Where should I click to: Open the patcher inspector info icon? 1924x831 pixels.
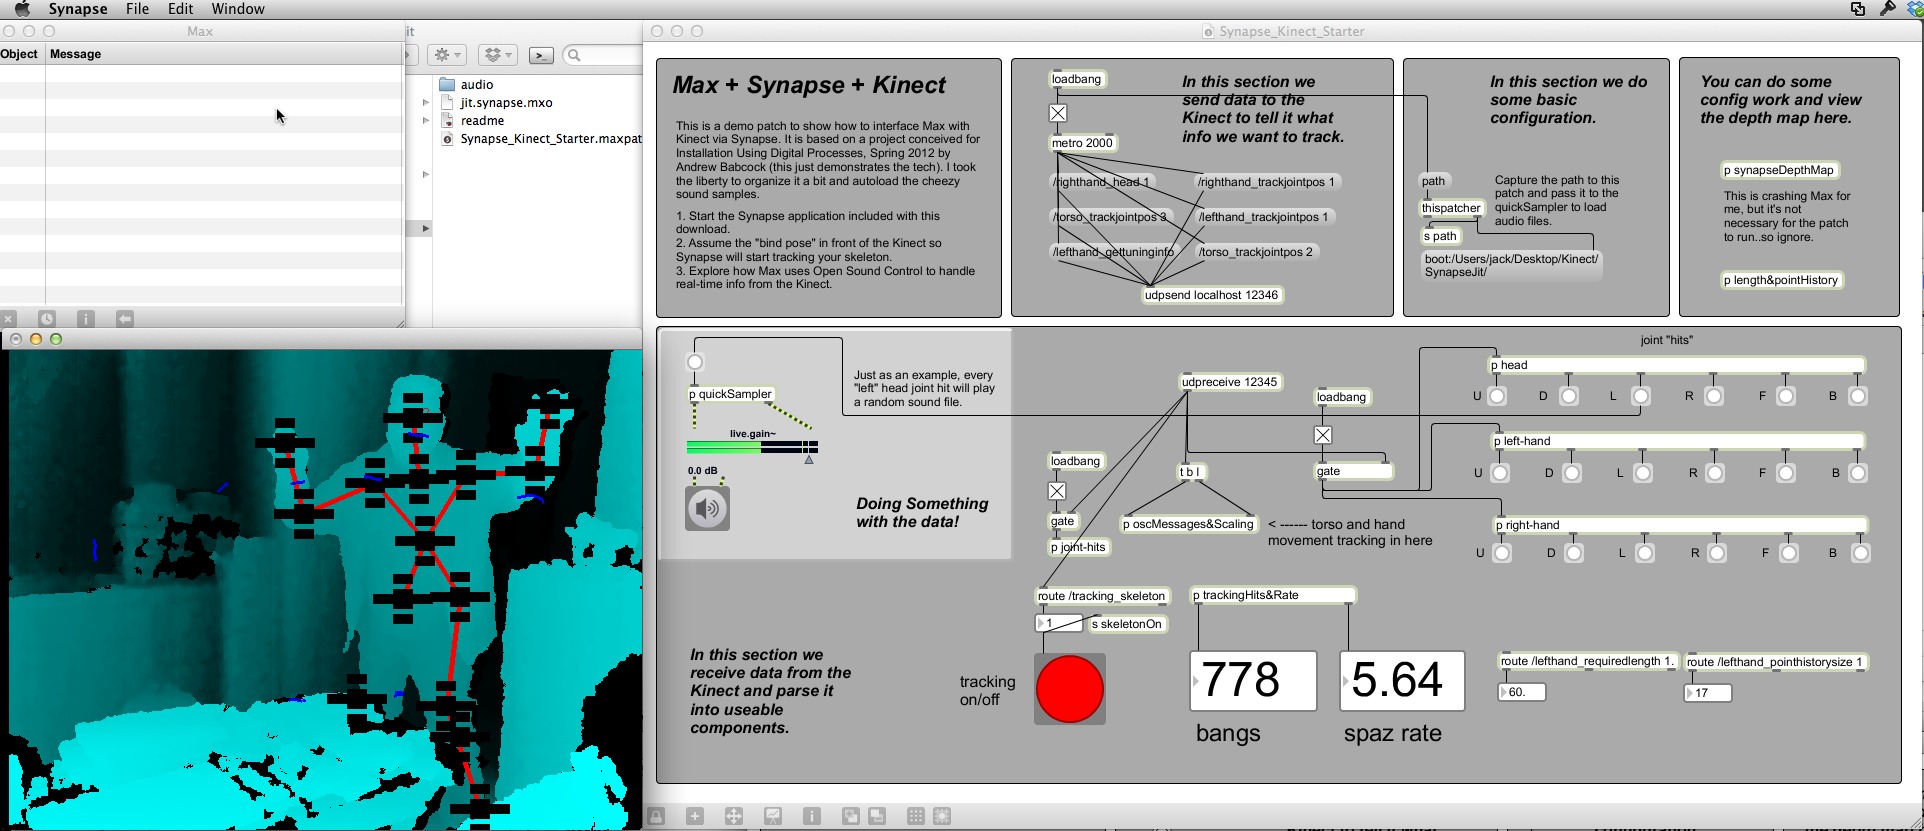[x=812, y=816]
